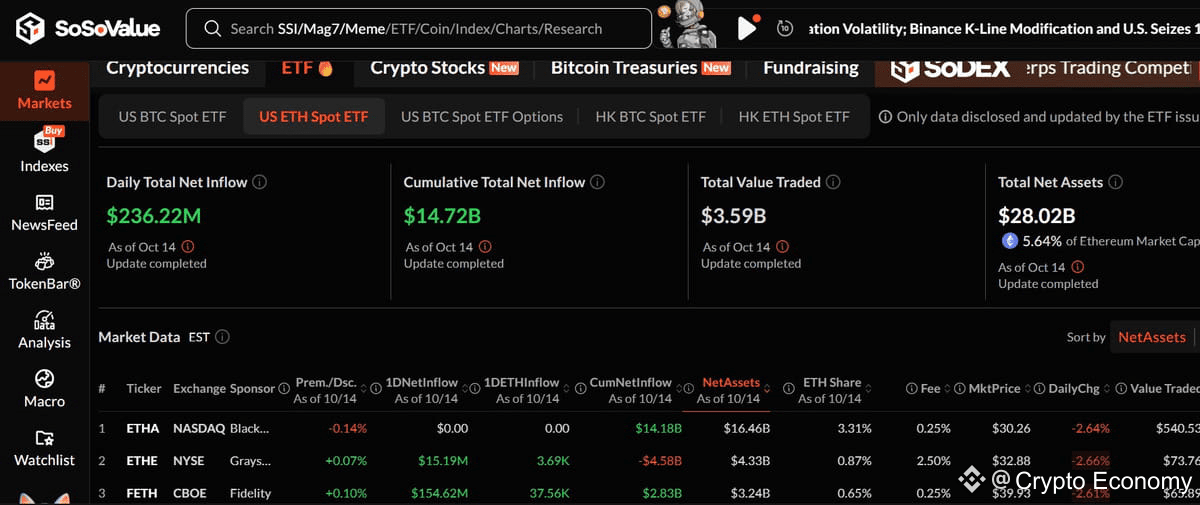Open Watchlist in the sidebar

pos(44,448)
